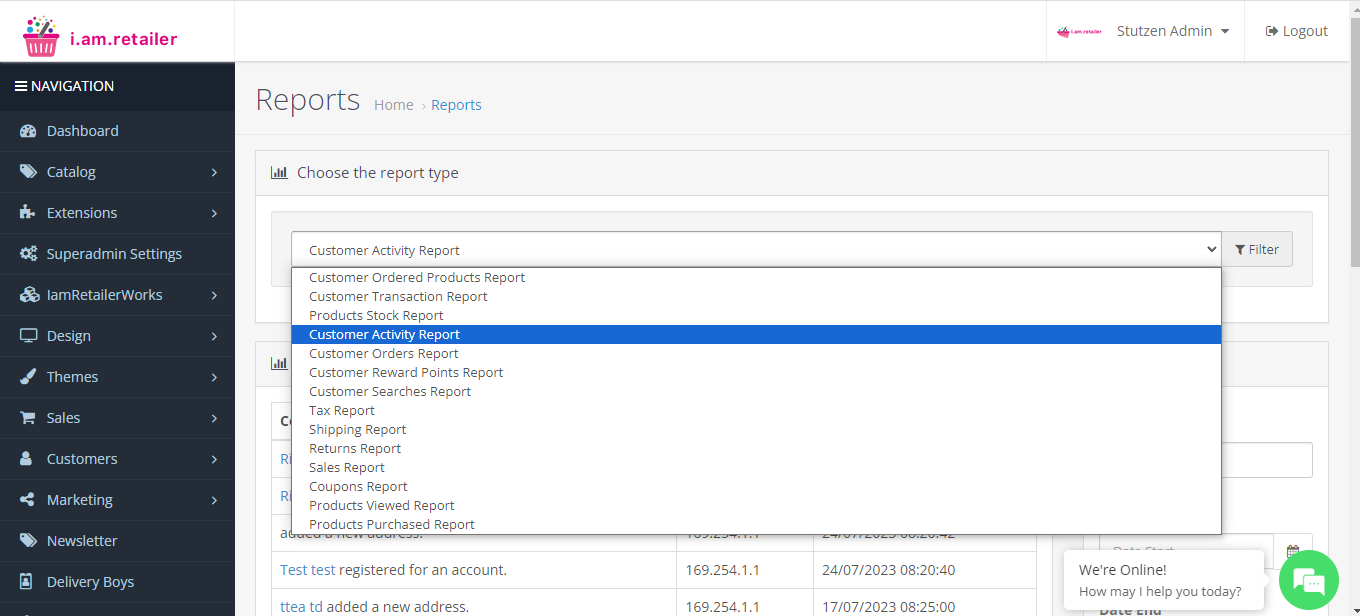Click the Filter button
Image resolution: width=1360 pixels, height=616 pixels.
(x=1257, y=250)
